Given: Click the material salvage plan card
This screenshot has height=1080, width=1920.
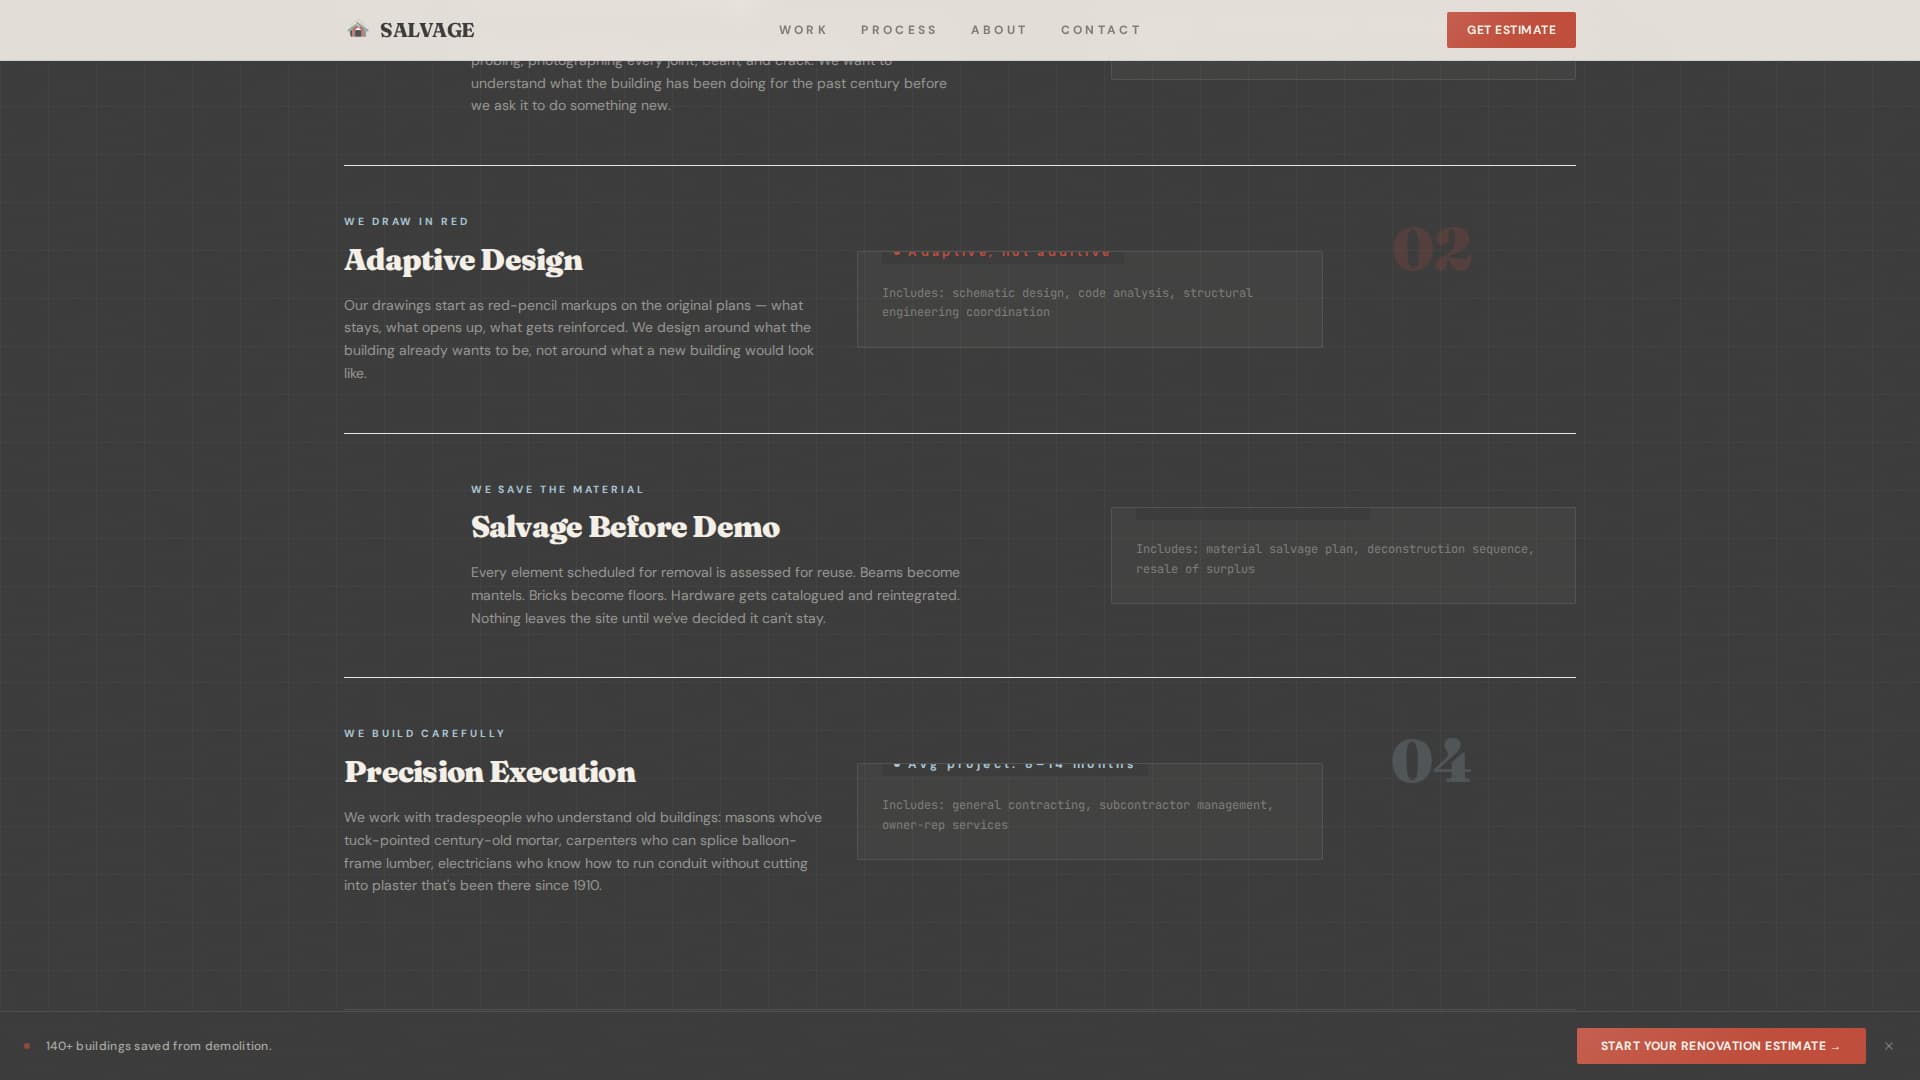Looking at the screenshot, I should [1343, 555].
